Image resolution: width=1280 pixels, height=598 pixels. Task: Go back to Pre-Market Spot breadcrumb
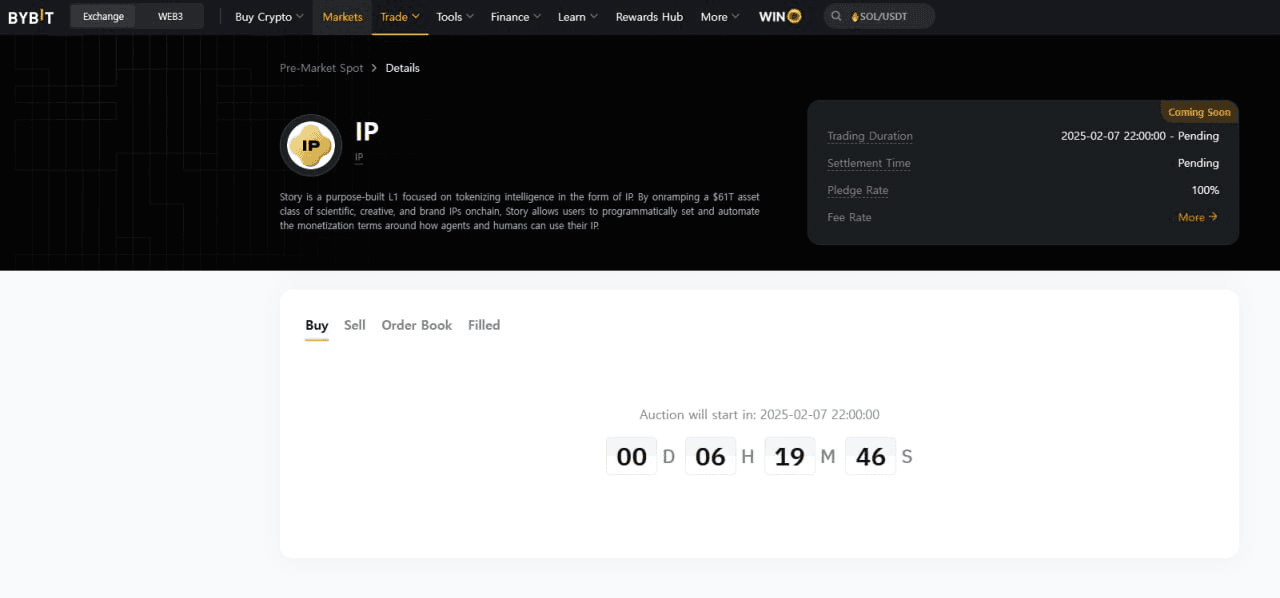click(x=322, y=68)
